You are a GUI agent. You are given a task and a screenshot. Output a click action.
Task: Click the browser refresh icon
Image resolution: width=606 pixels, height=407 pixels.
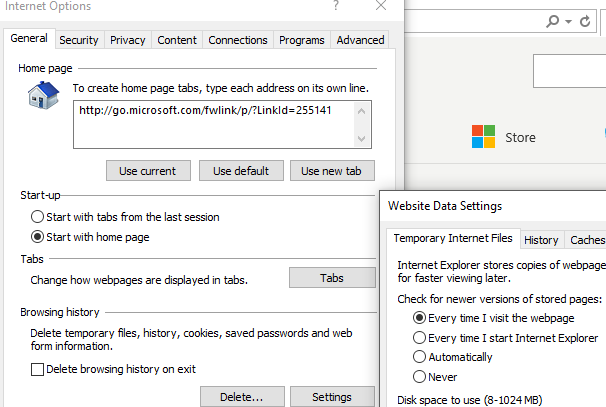585,21
